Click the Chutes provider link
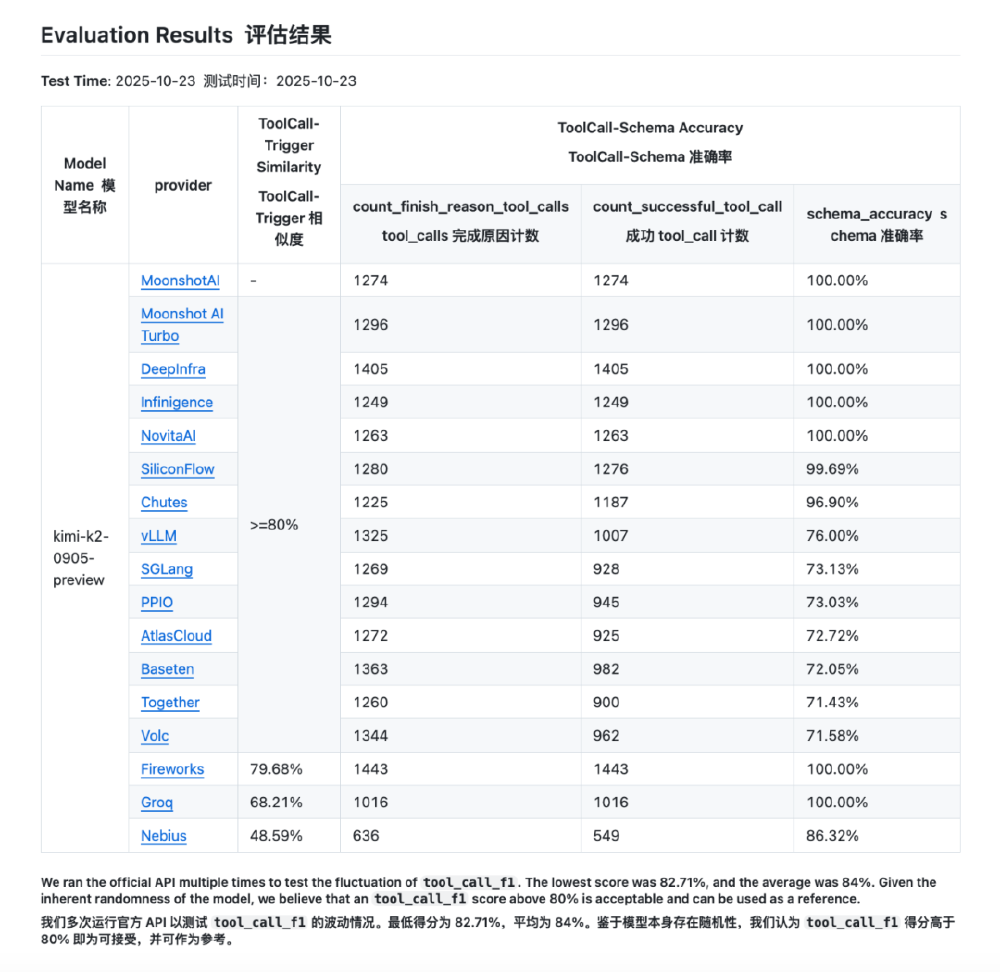Viewport: 1000px width, 972px height. coord(164,503)
